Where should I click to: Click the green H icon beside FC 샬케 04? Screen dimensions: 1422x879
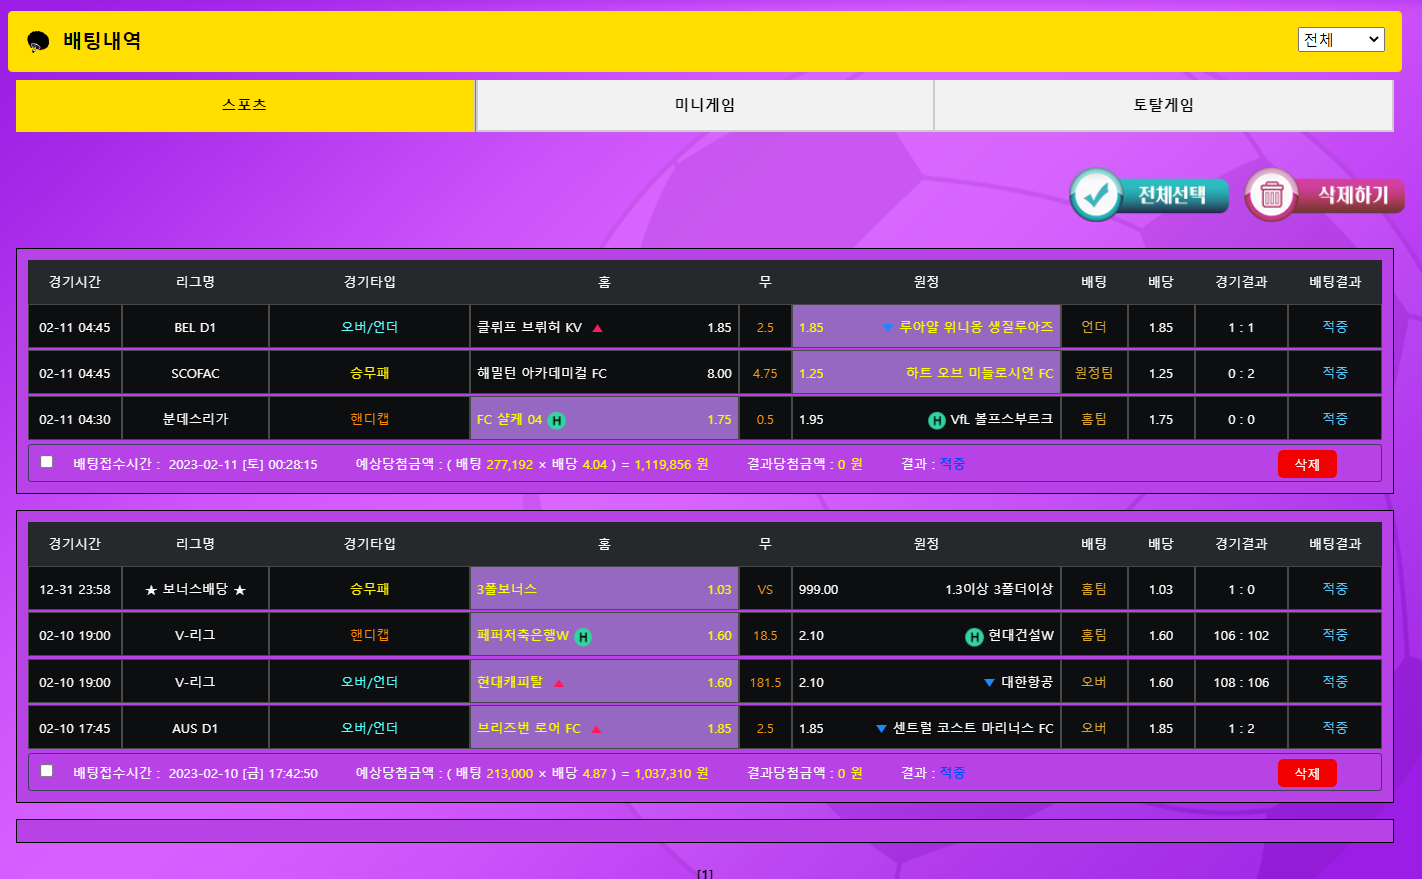pyautogui.click(x=557, y=420)
